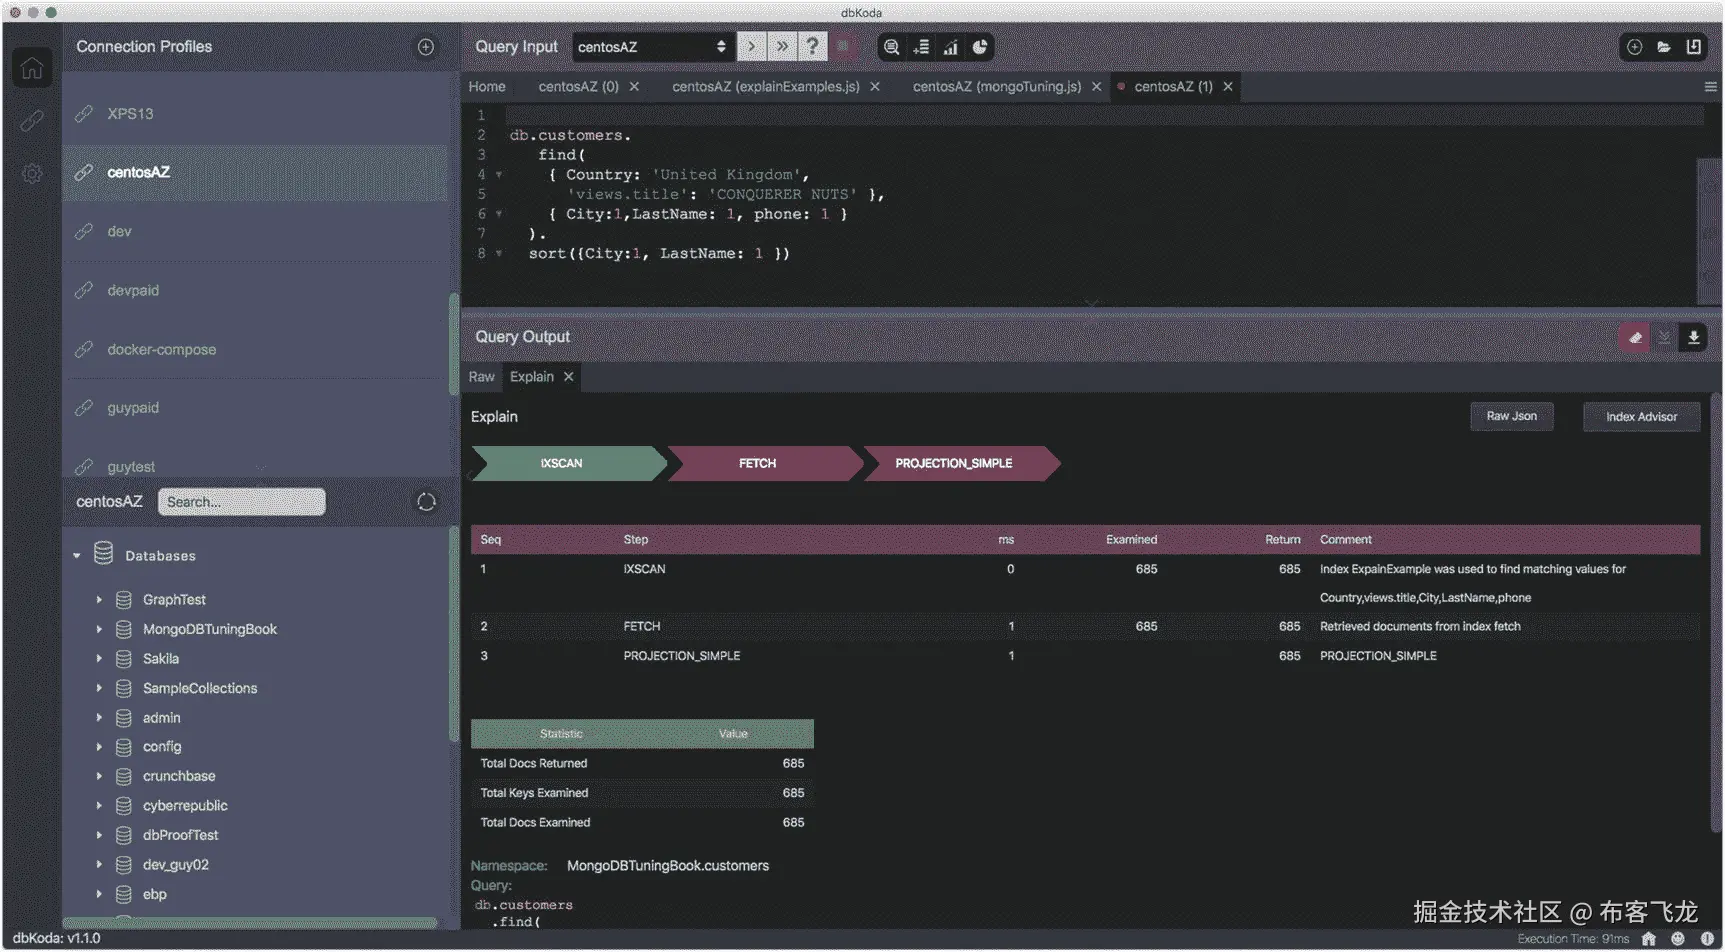Screen dimensions: 1725x952
Task: Expand the crunchbase database
Action: click(x=99, y=776)
